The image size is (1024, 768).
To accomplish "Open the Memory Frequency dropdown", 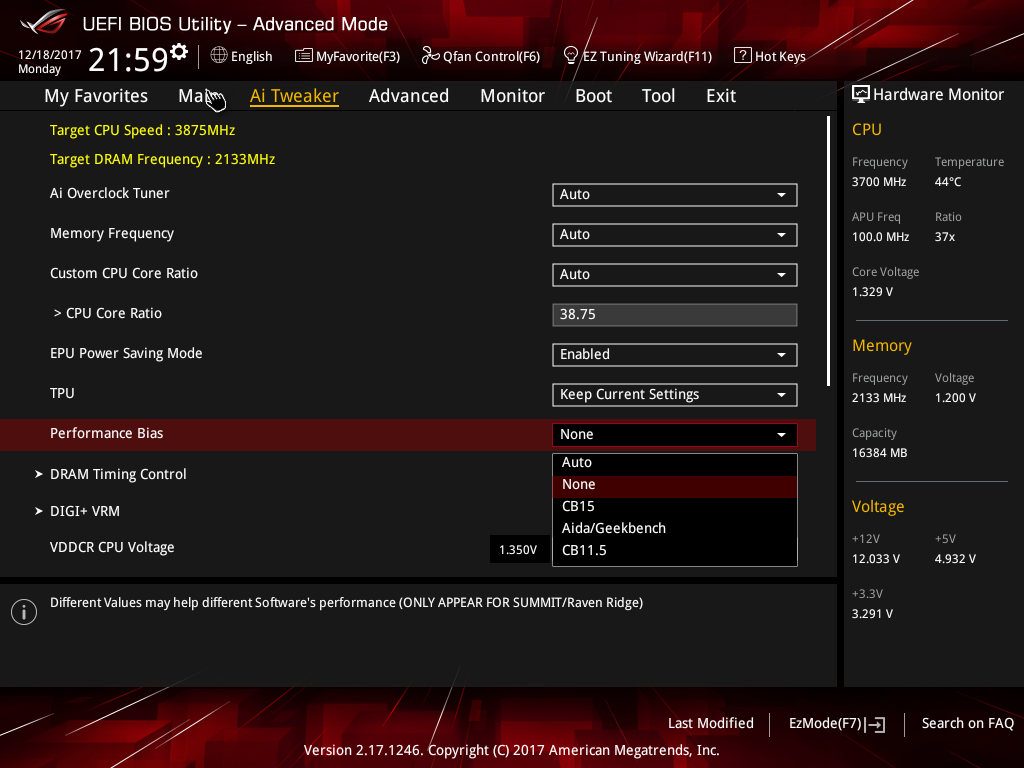I will tap(675, 234).
